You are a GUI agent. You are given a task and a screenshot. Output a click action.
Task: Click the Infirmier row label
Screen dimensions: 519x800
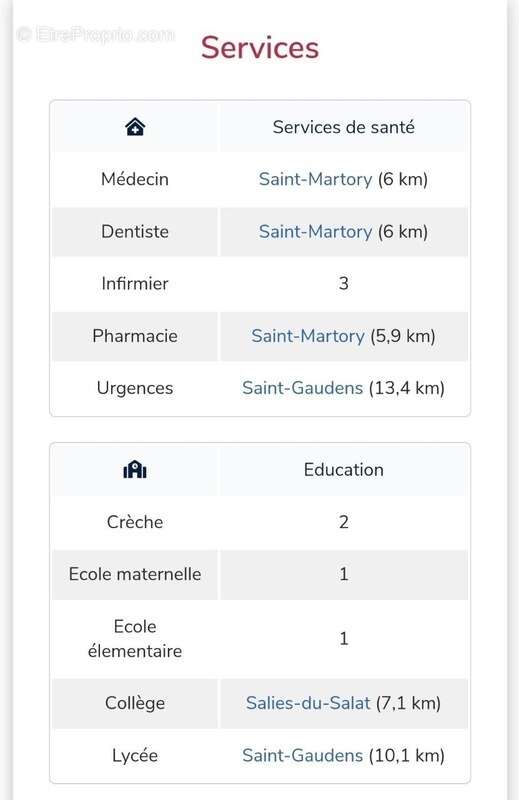click(135, 284)
